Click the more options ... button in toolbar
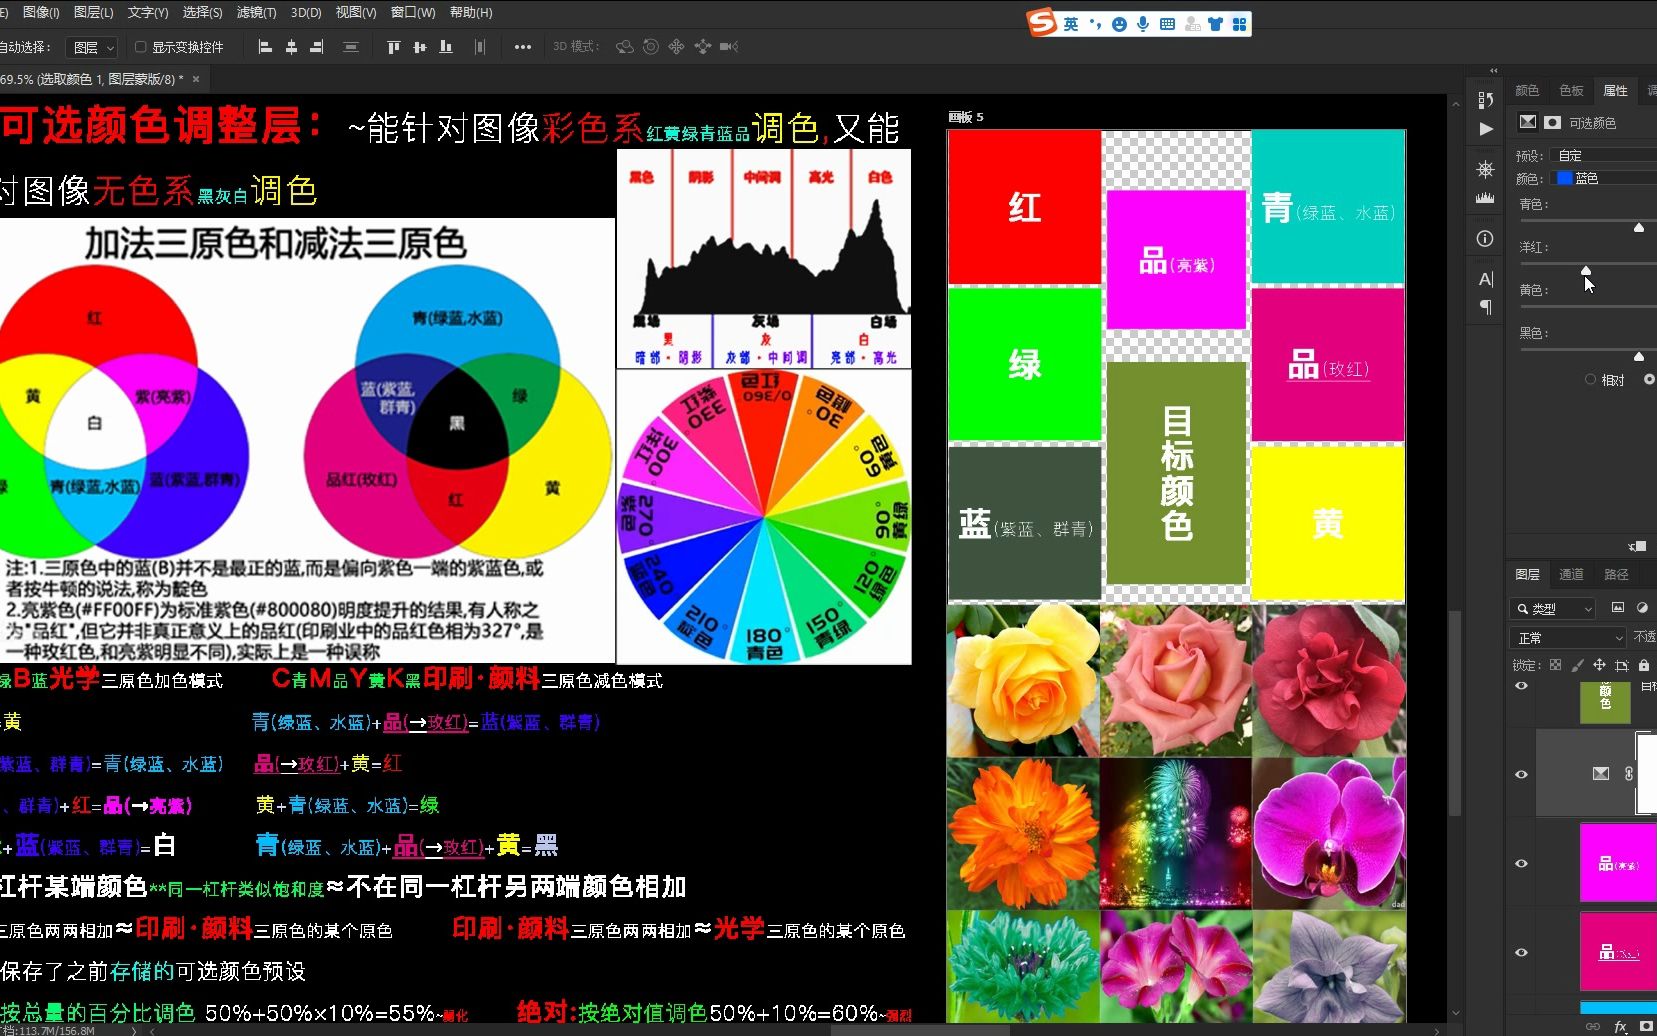This screenshot has height=1036, width=1657. (x=522, y=46)
